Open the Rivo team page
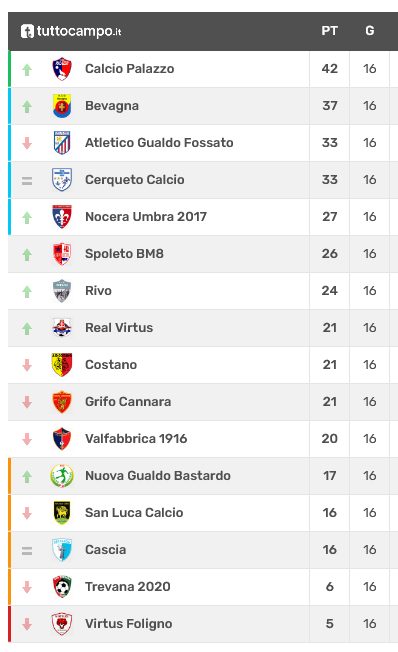Image resolution: width=398 pixels, height=652 pixels. (x=98, y=291)
